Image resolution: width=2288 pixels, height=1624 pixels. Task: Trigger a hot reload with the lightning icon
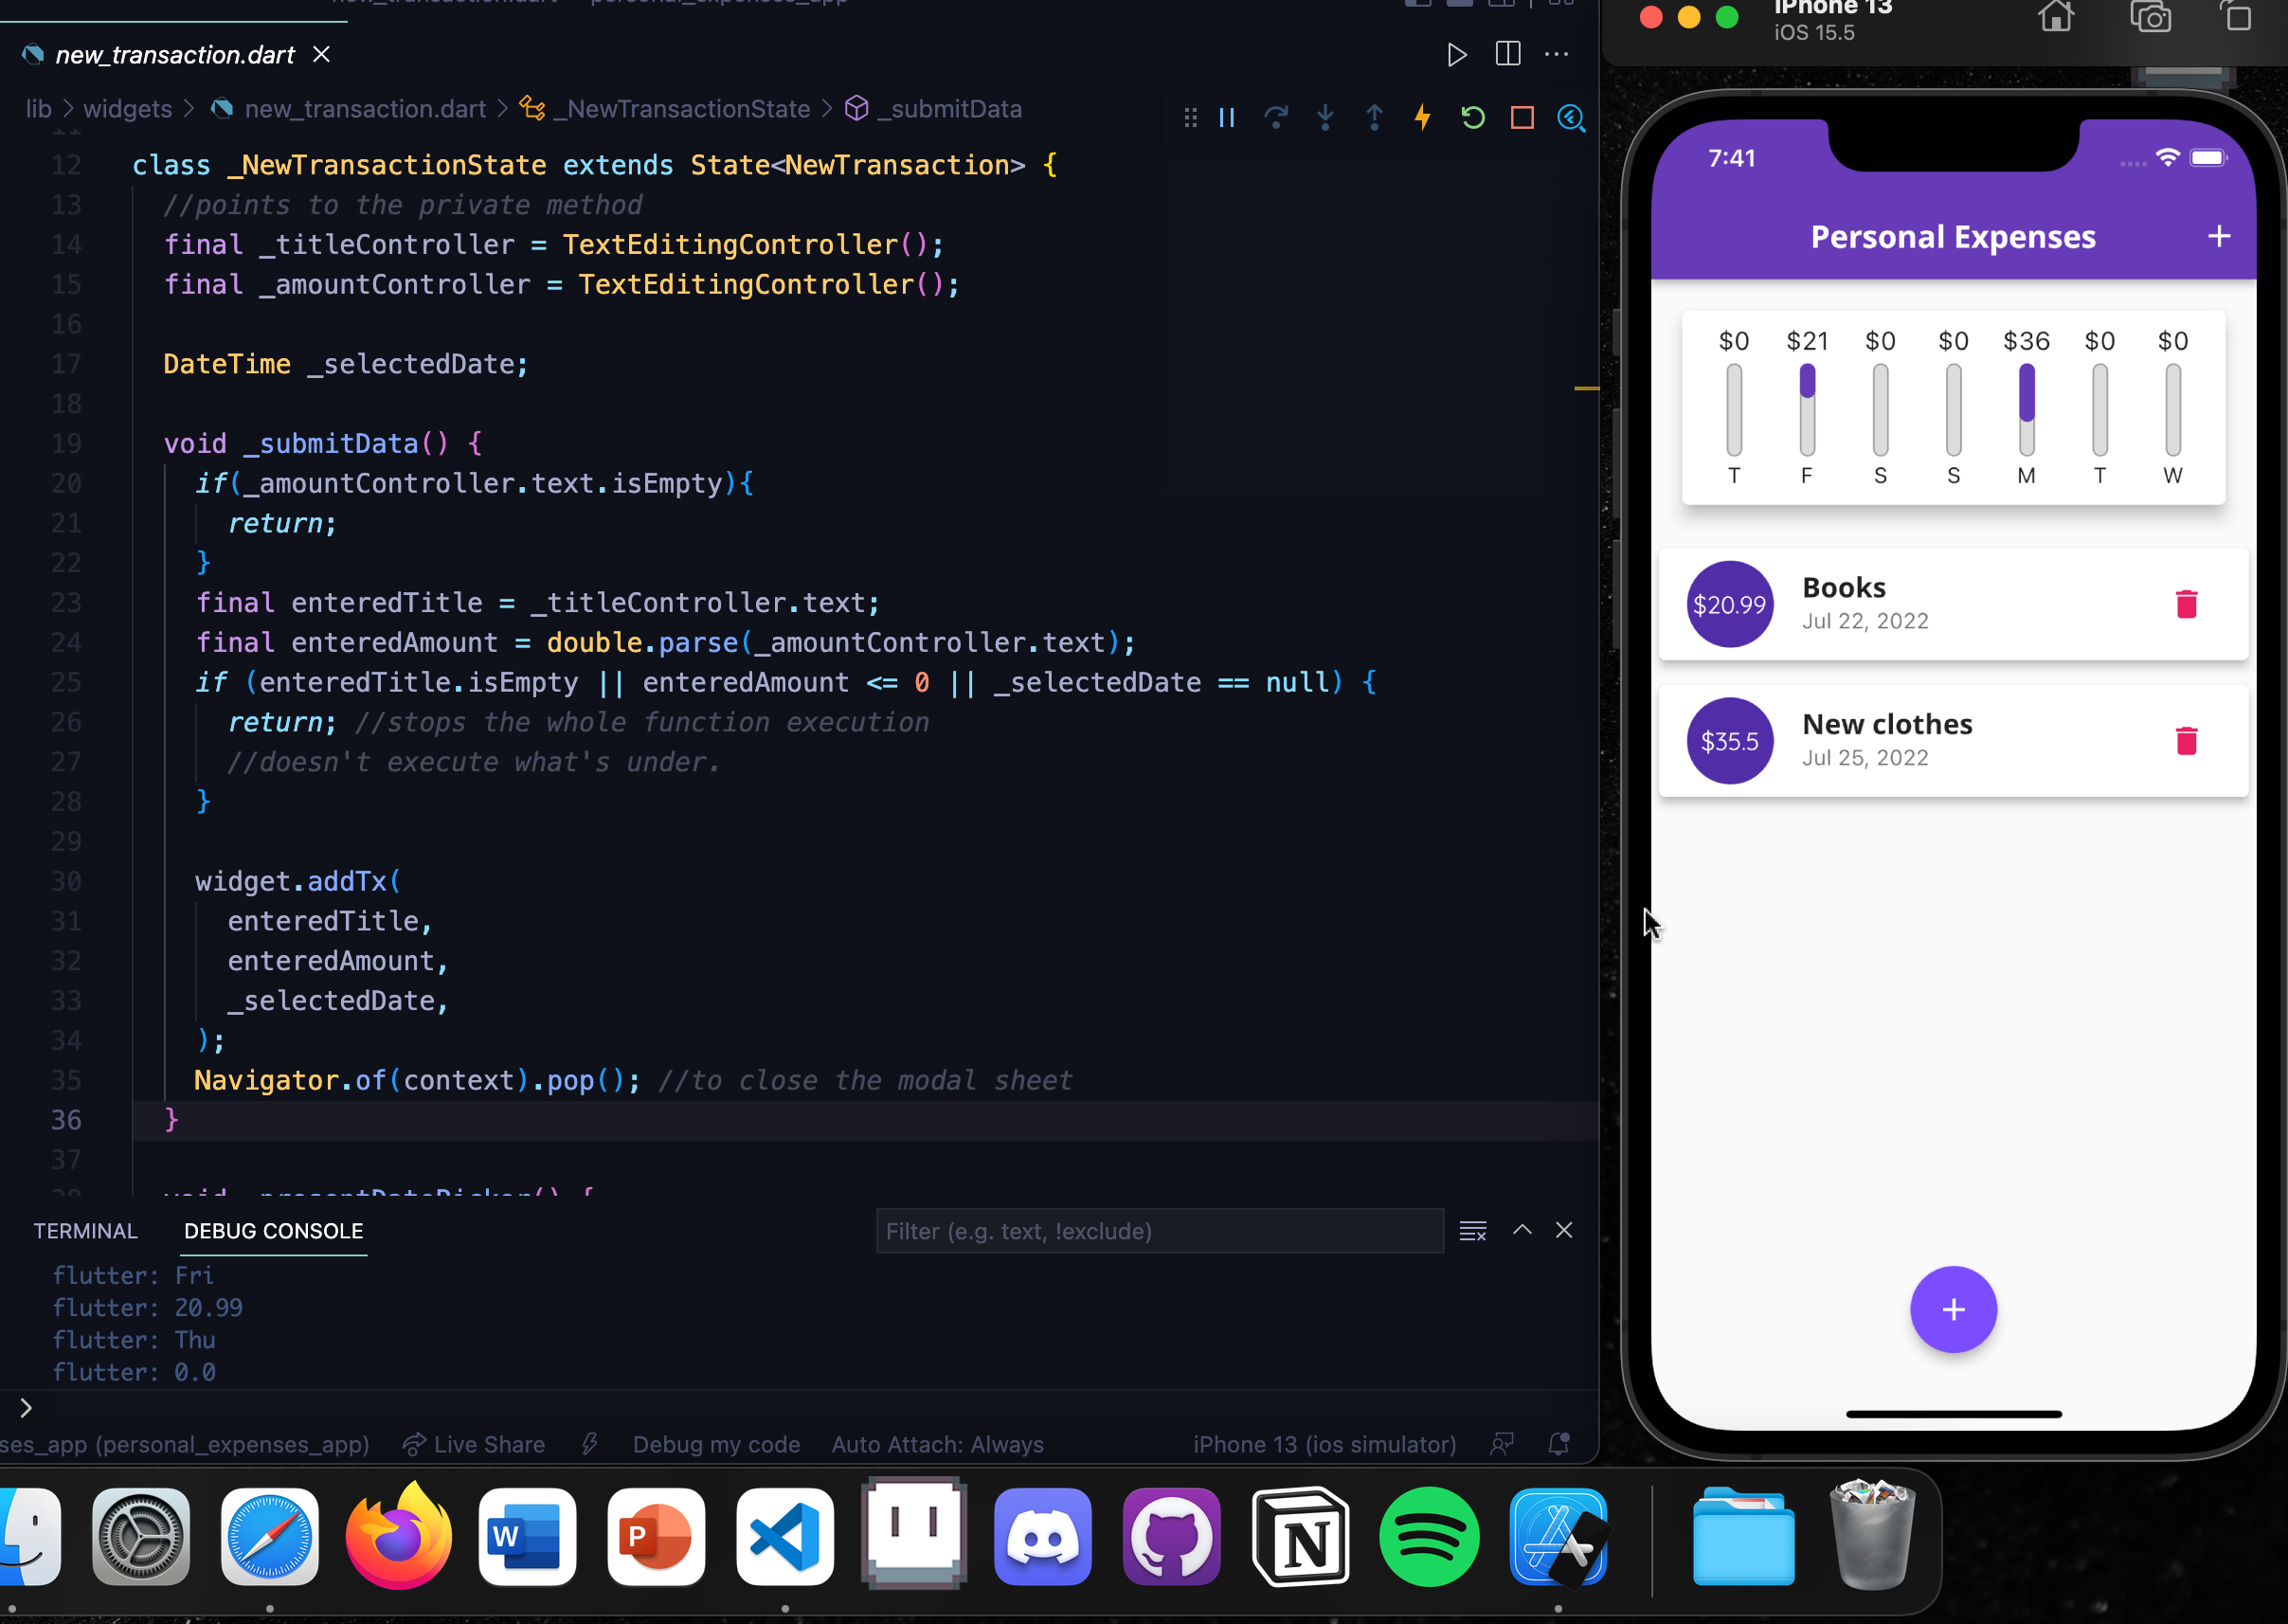[1422, 118]
